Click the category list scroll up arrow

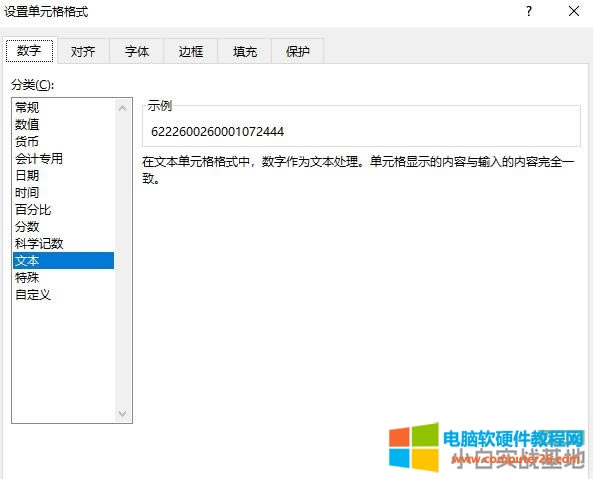click(122, 109)
